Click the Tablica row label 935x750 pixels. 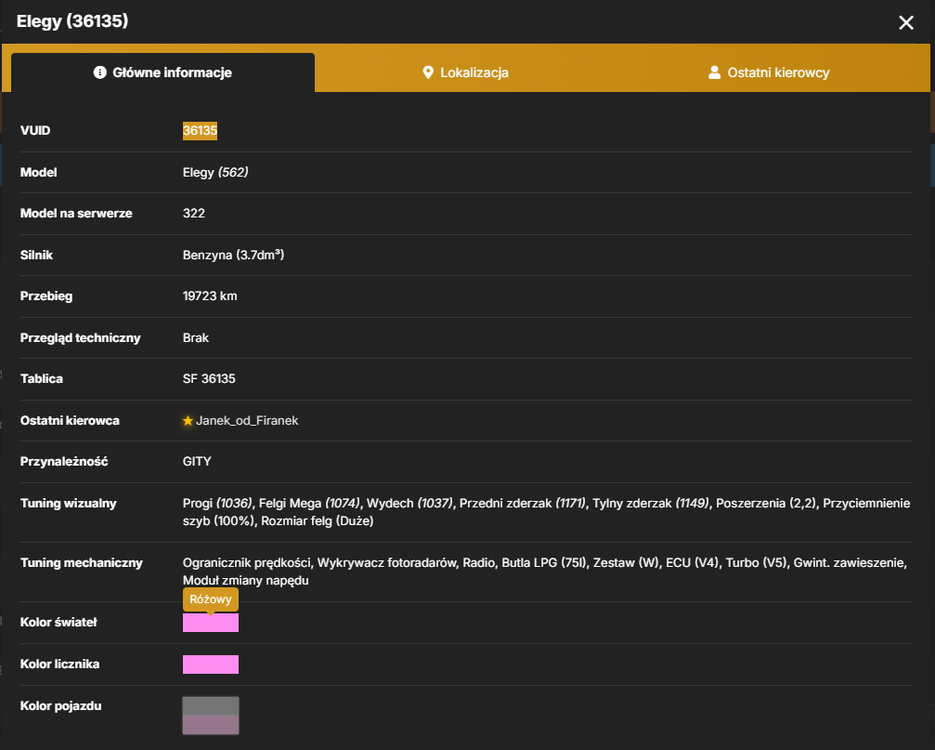coord(42,379)
